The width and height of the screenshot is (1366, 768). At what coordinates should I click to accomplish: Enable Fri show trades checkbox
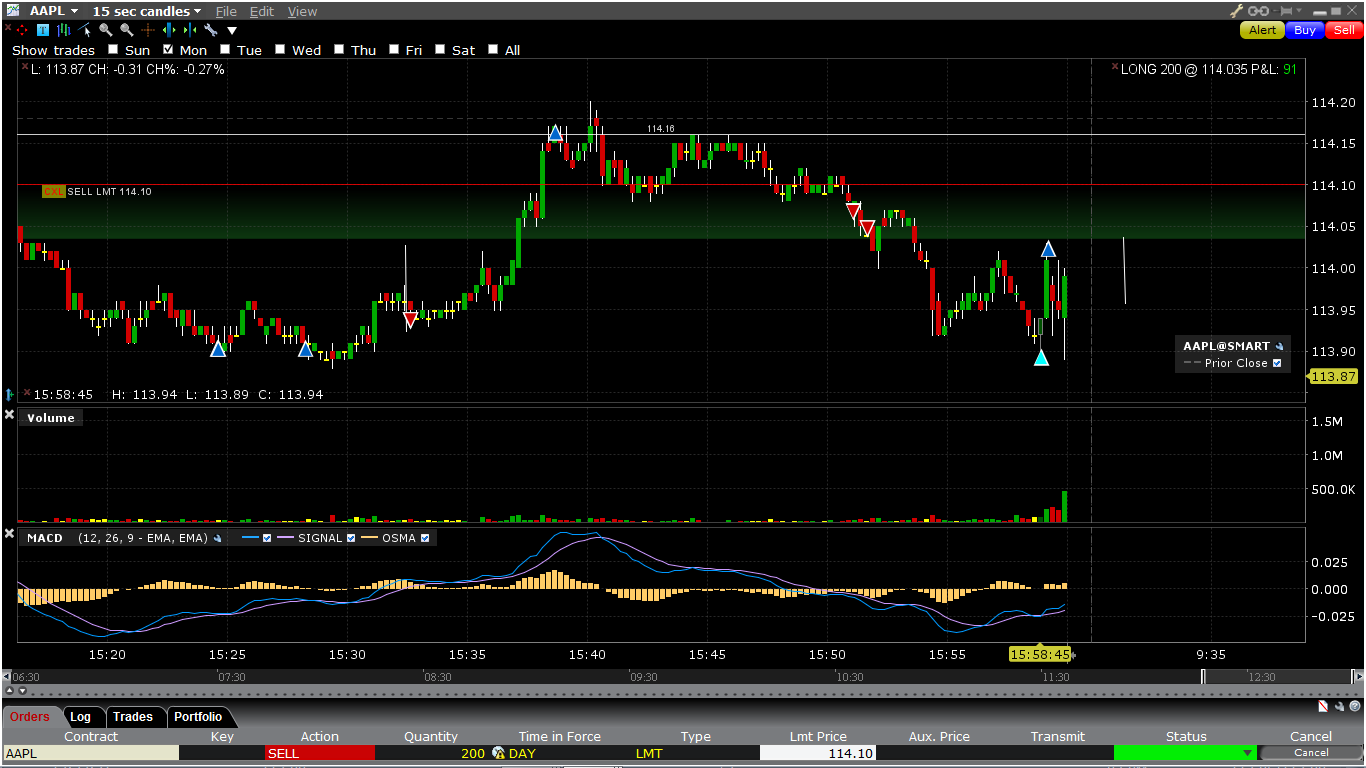click(x=393, y=49)
